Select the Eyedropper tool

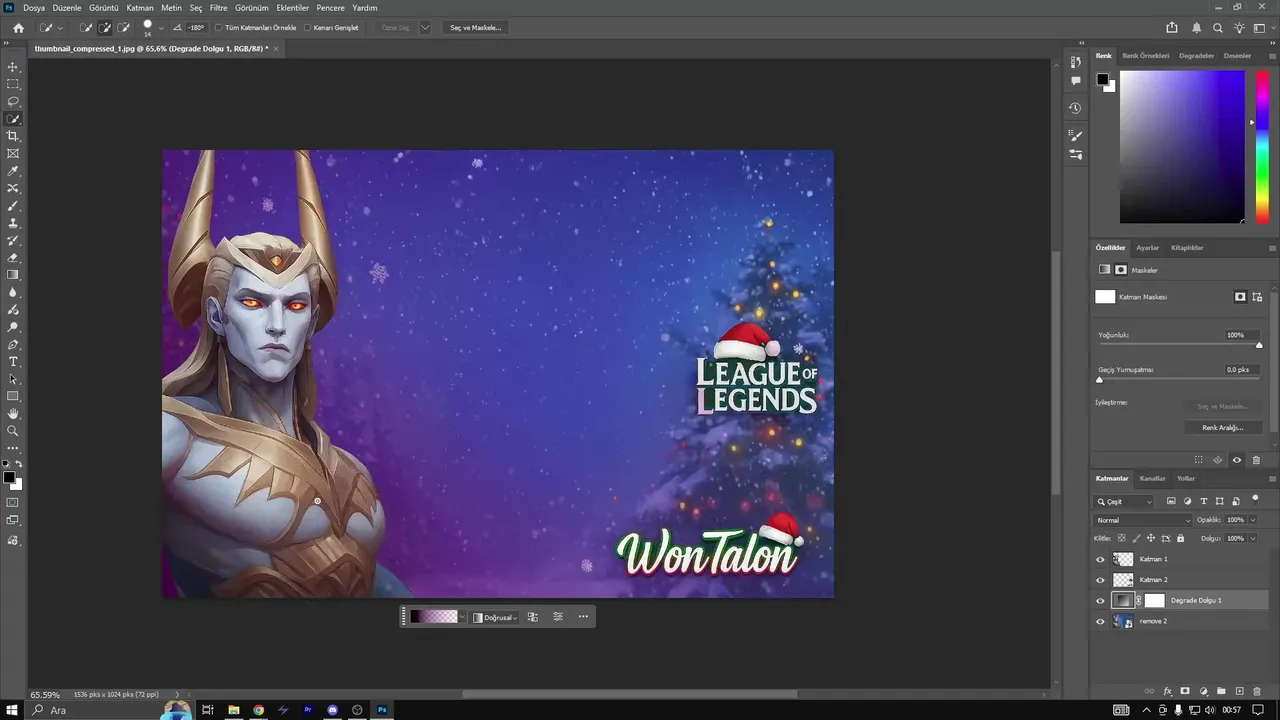click(x=13, y=171)
